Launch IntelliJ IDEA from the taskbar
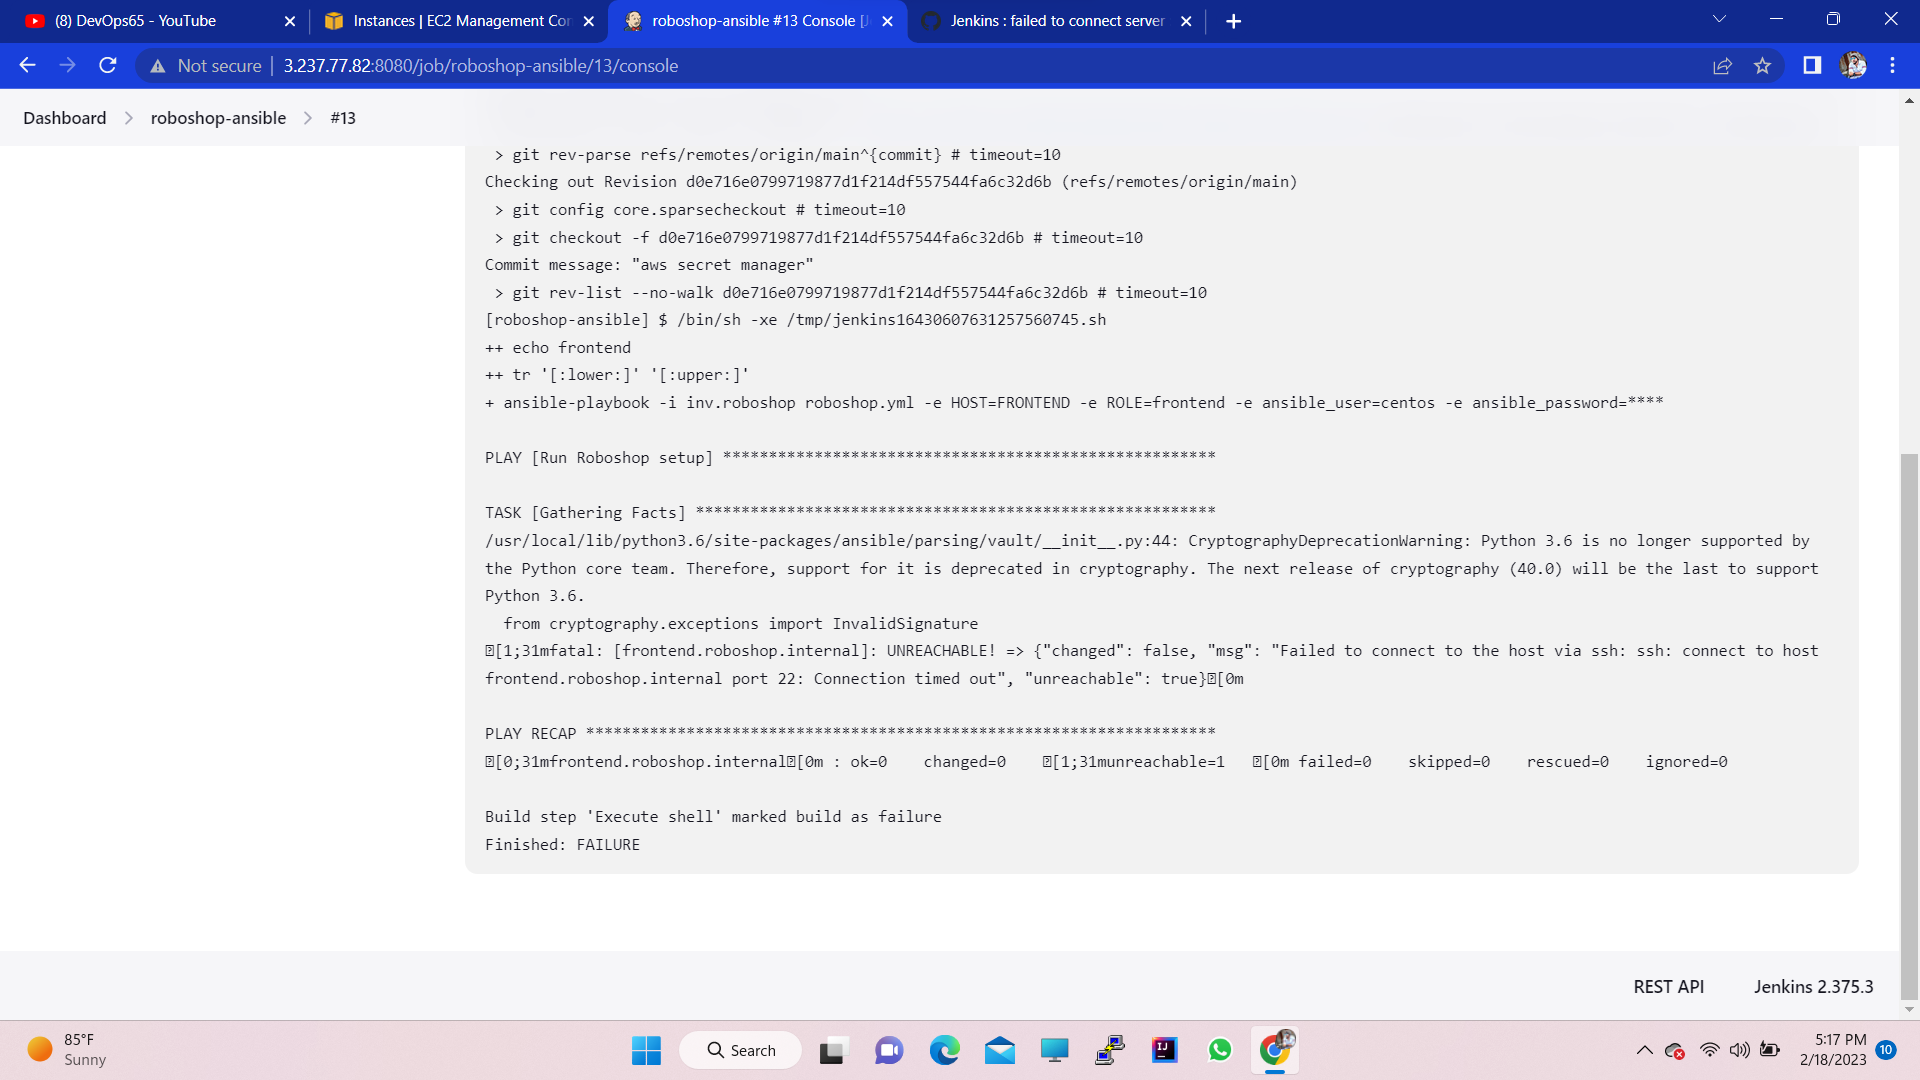The height and width of the screenshot is (1080, 1920). (1163, 1050)
